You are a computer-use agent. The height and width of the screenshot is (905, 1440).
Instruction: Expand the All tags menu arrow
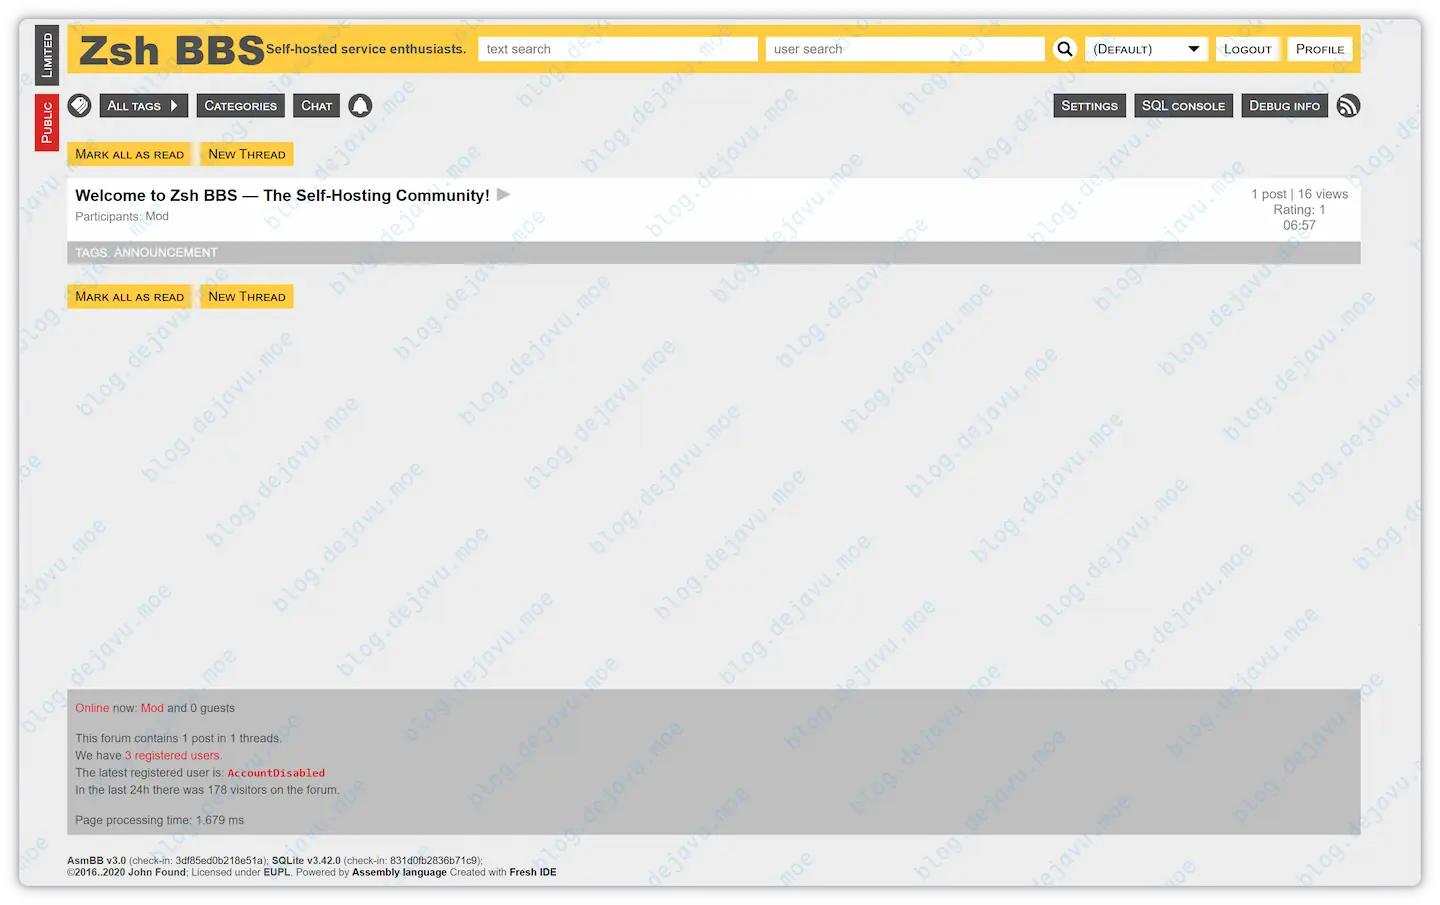(172, 105)
